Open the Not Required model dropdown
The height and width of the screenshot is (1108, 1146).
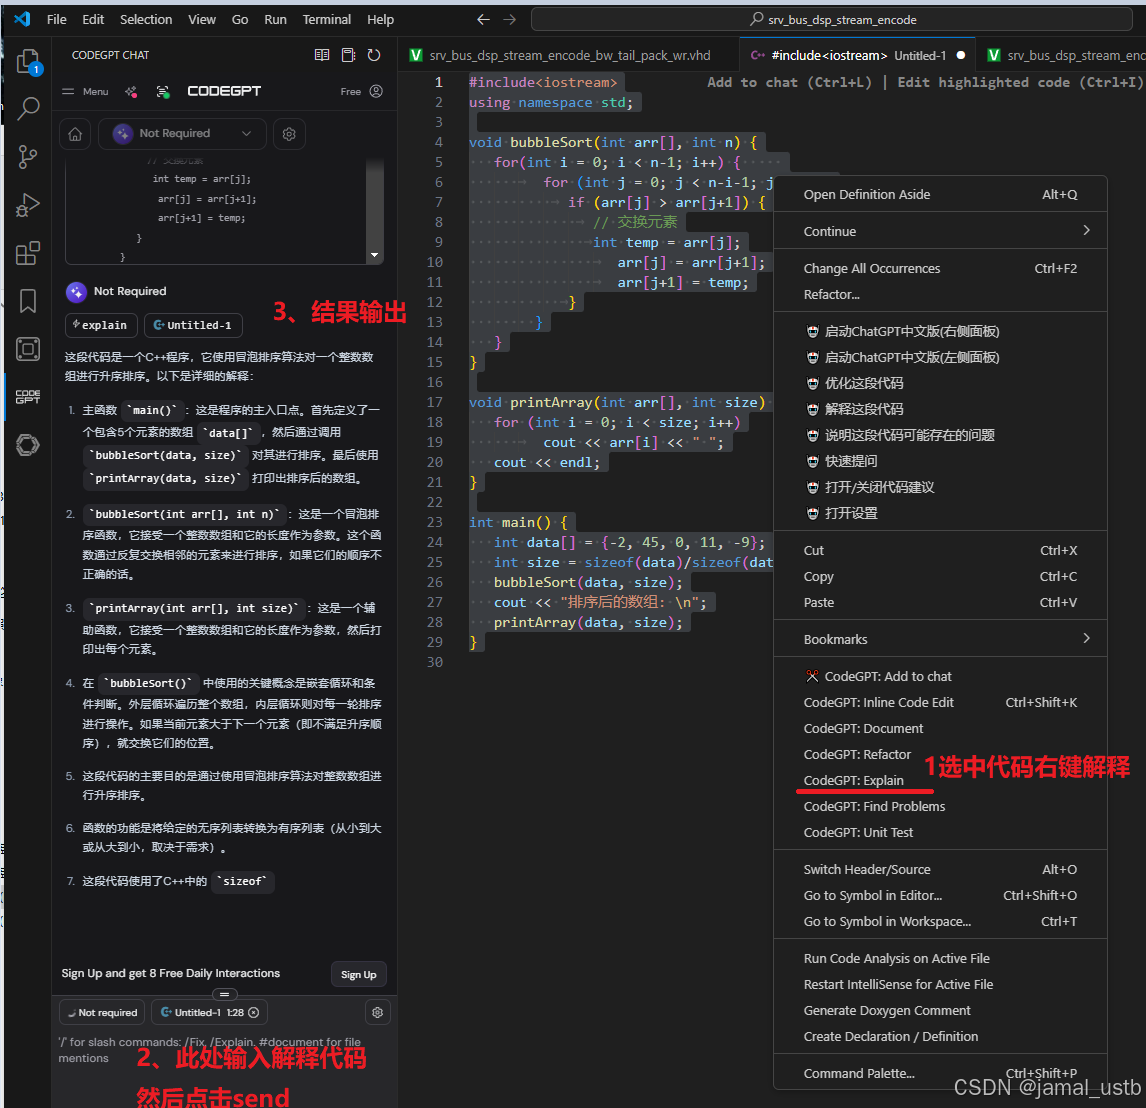(182, 134)
